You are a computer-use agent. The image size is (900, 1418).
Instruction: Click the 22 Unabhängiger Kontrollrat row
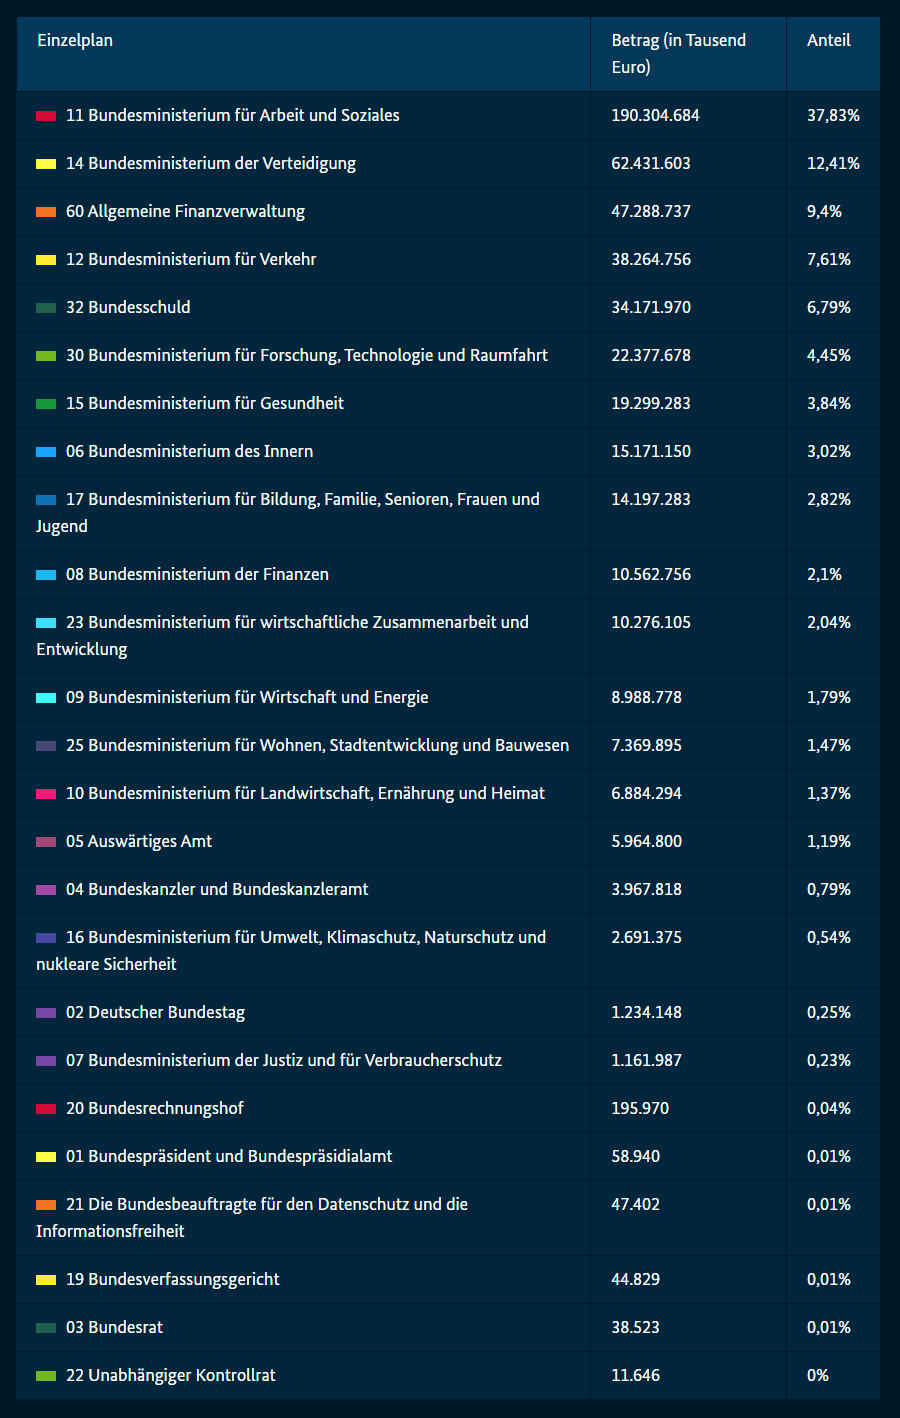[170, 1376]
